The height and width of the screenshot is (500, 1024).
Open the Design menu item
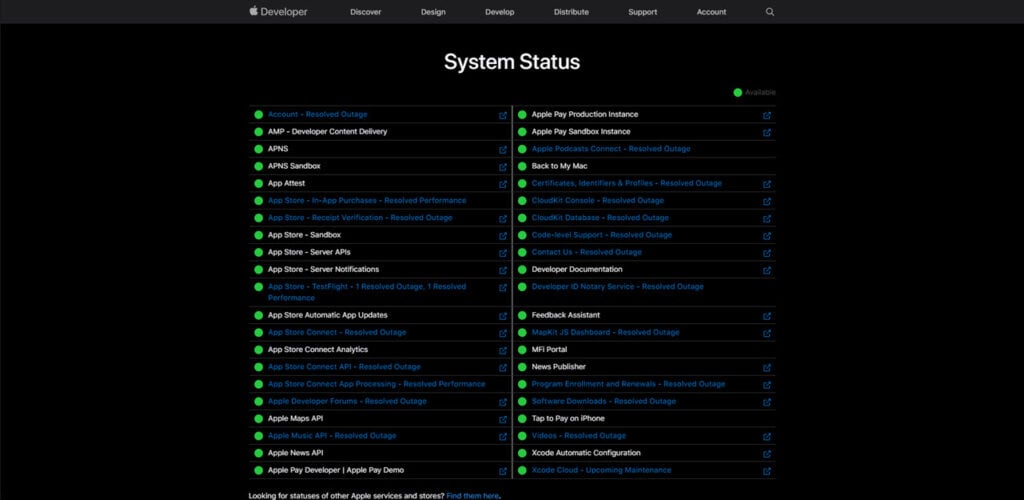(x=433, y=12)
